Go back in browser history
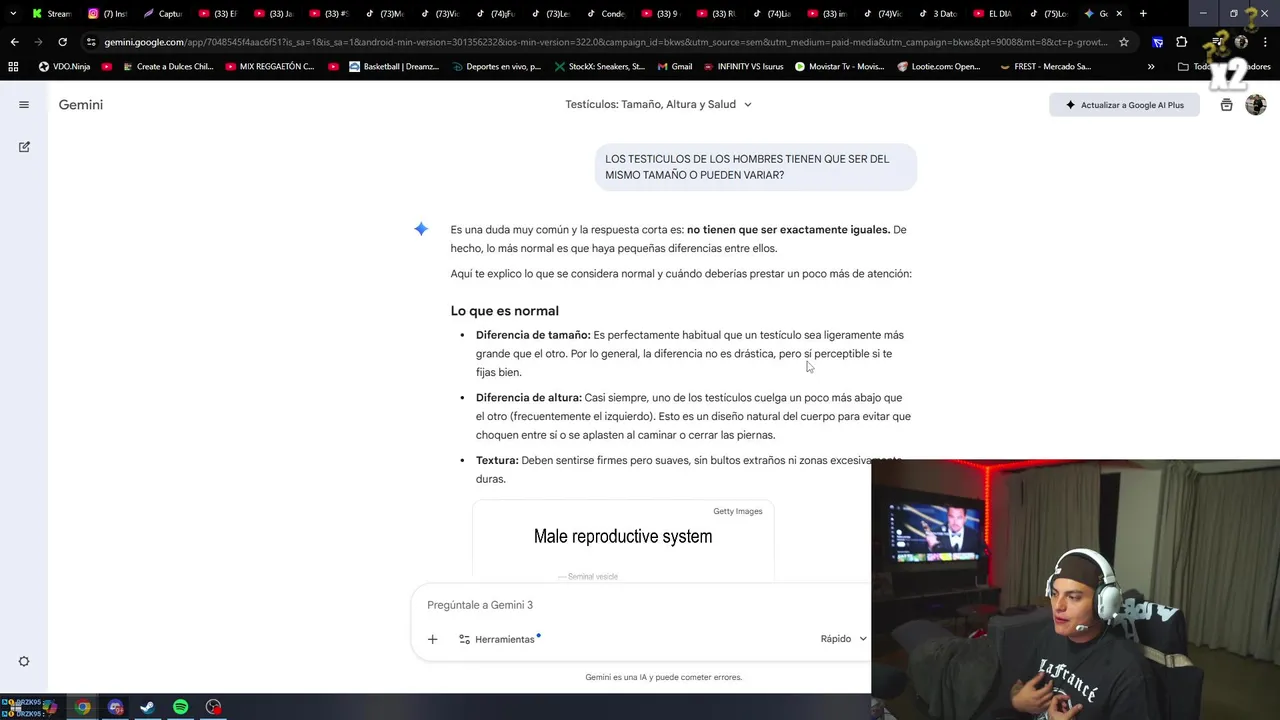Image resolution: width=1280 pixels, height=720 pixels. 14,42
